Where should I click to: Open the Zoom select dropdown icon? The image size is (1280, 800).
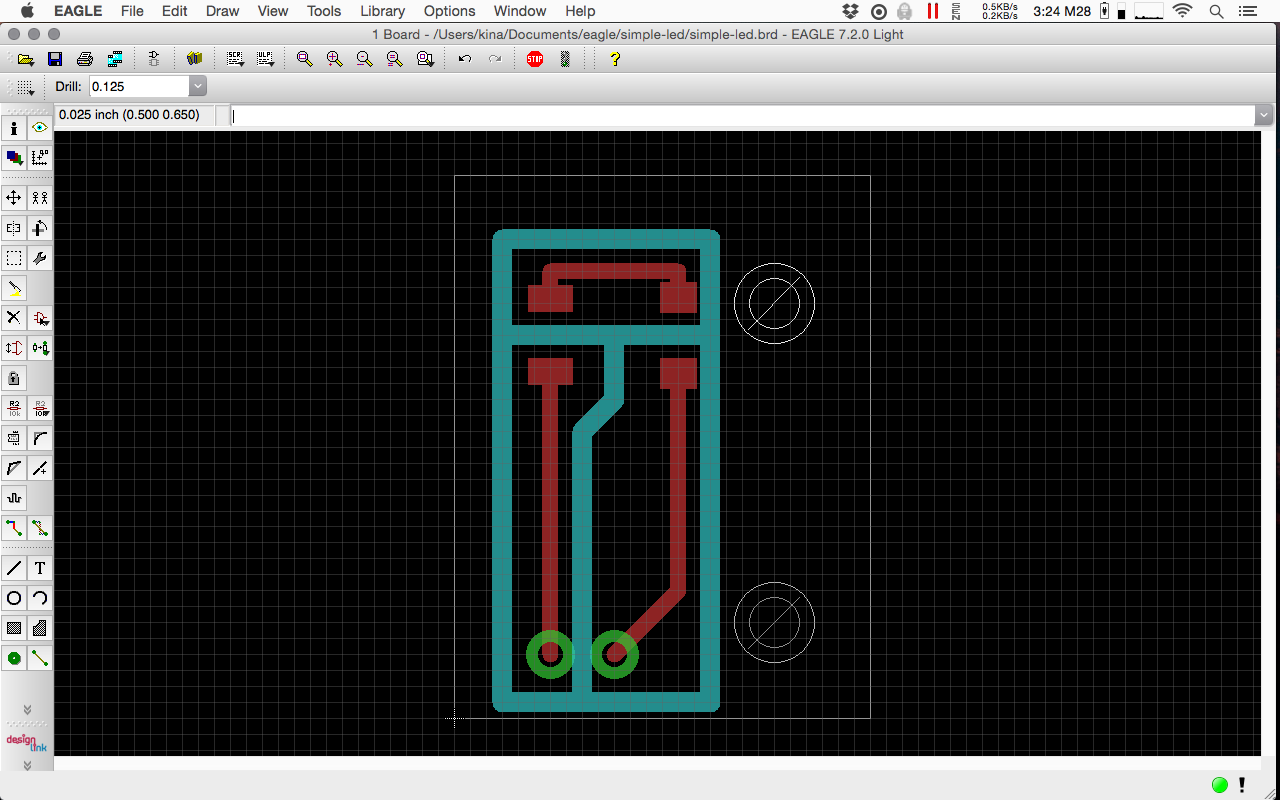[x=425, y=59]
